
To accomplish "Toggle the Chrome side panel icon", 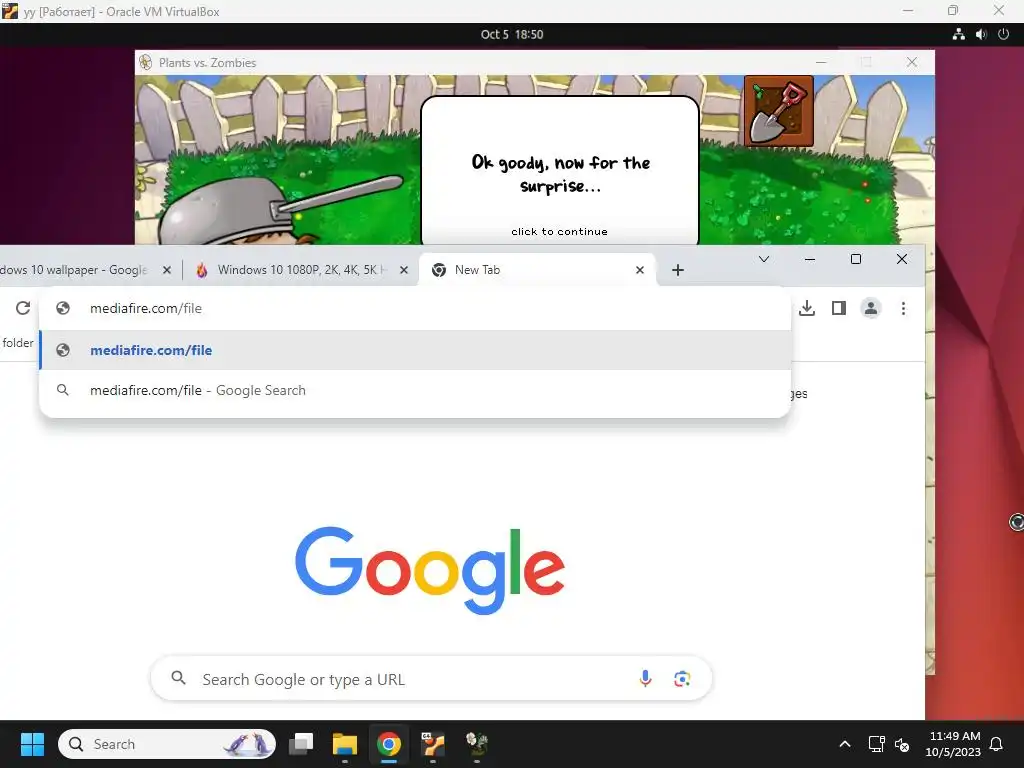I will [x=839, y=308].
